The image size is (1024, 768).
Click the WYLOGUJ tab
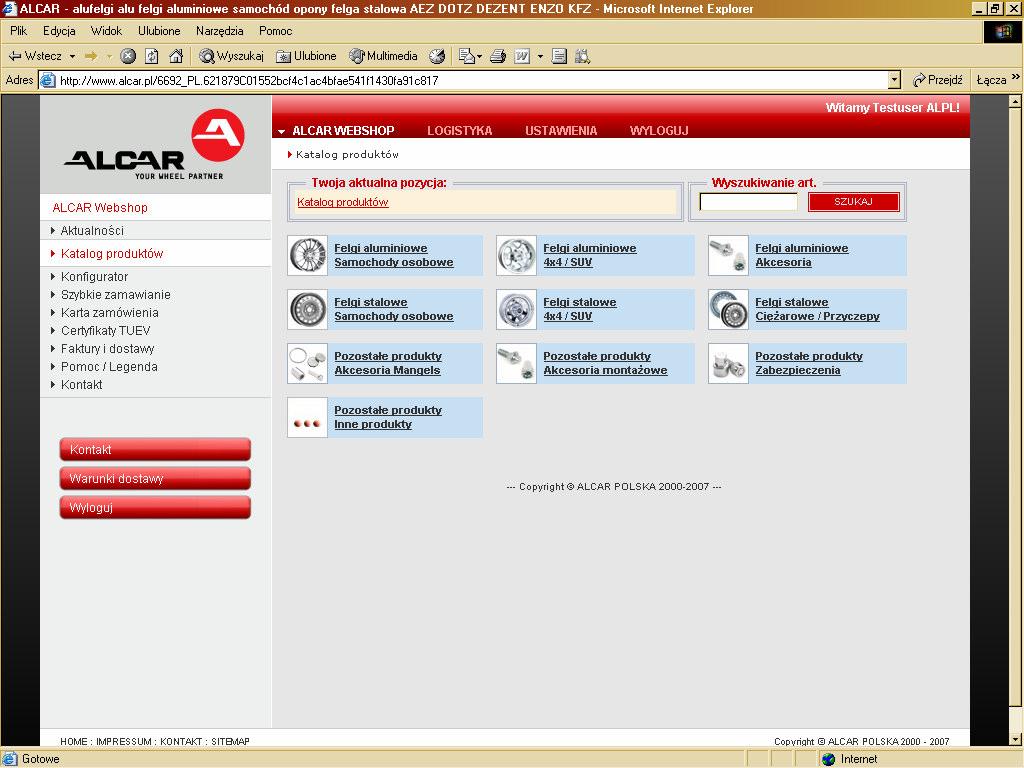(x=659, y=131)
